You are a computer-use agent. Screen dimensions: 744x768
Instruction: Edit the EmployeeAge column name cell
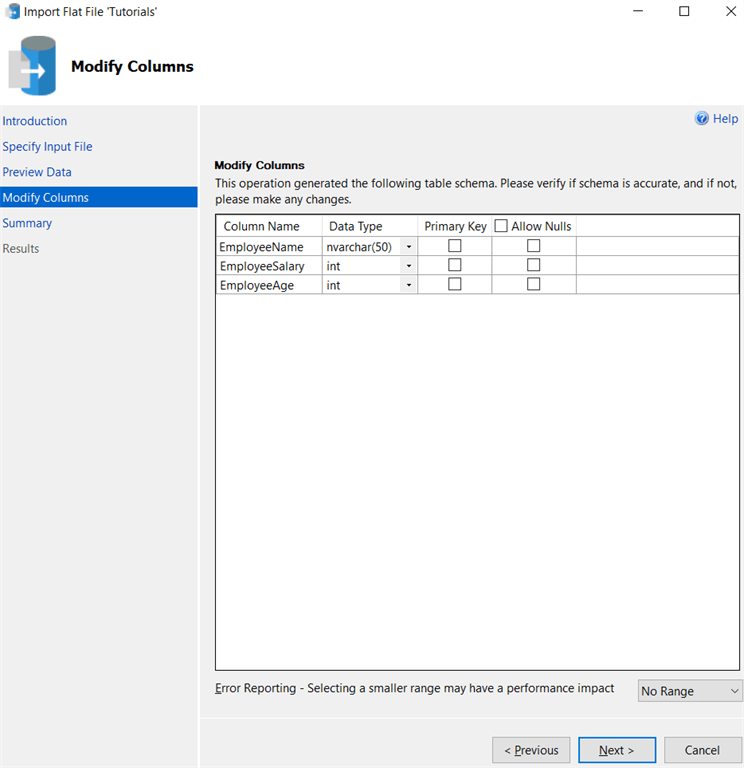269,285
